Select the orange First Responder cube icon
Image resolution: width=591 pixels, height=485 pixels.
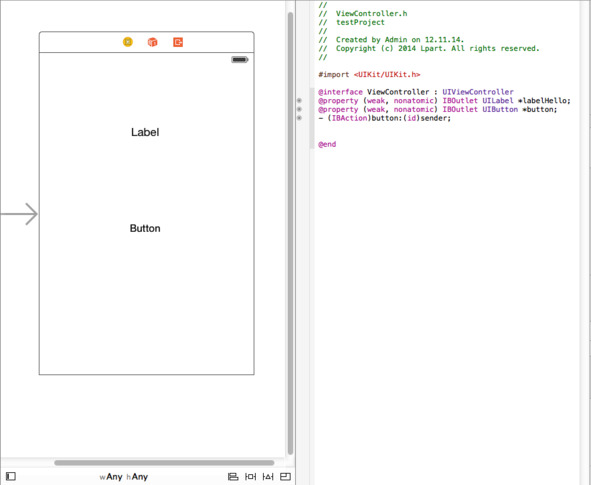click(x=152, y=42)
